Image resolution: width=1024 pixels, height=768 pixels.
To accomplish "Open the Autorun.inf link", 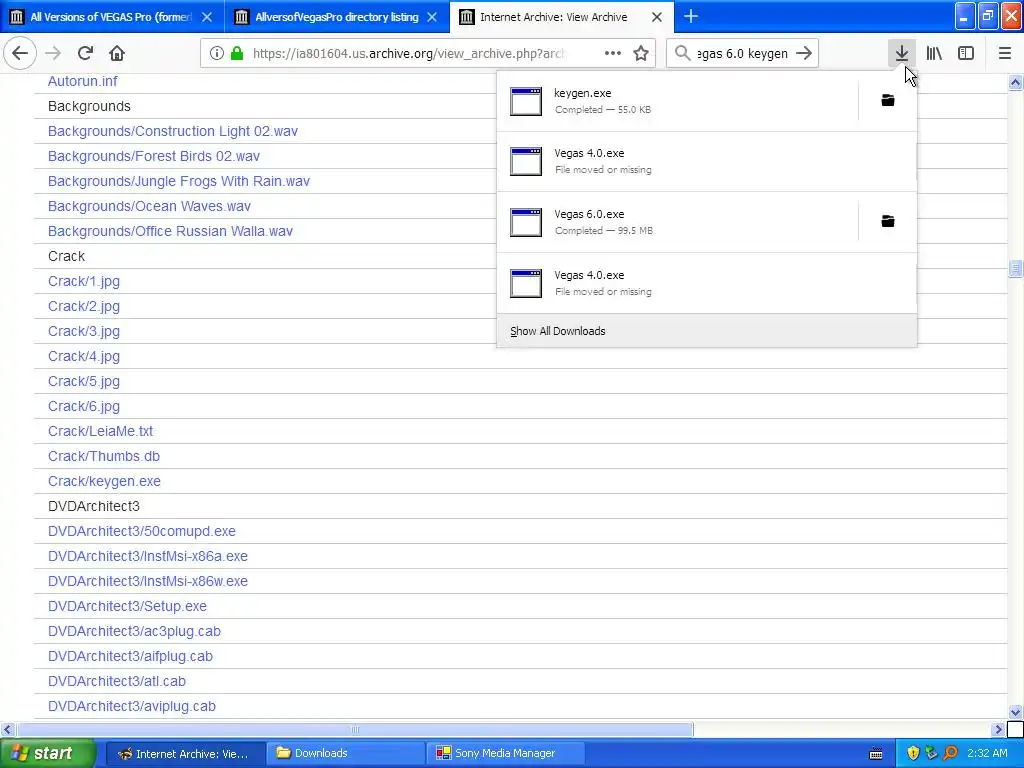I will (x=82, y=81).
